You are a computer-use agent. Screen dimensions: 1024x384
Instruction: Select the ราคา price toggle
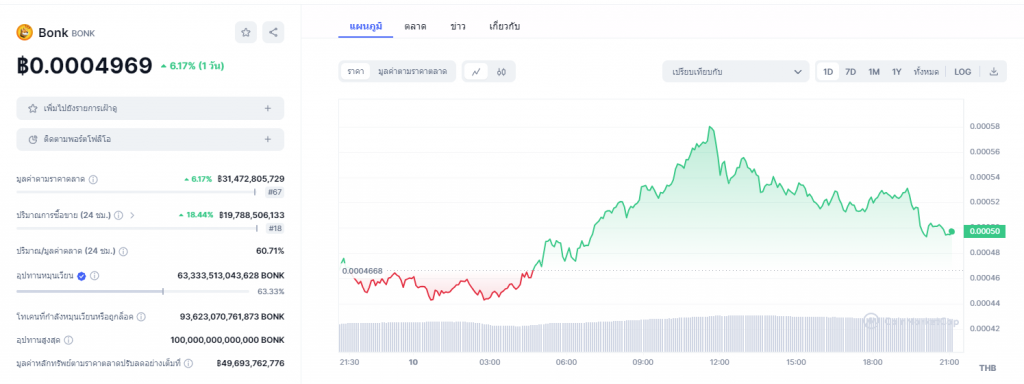coord(356,72)
